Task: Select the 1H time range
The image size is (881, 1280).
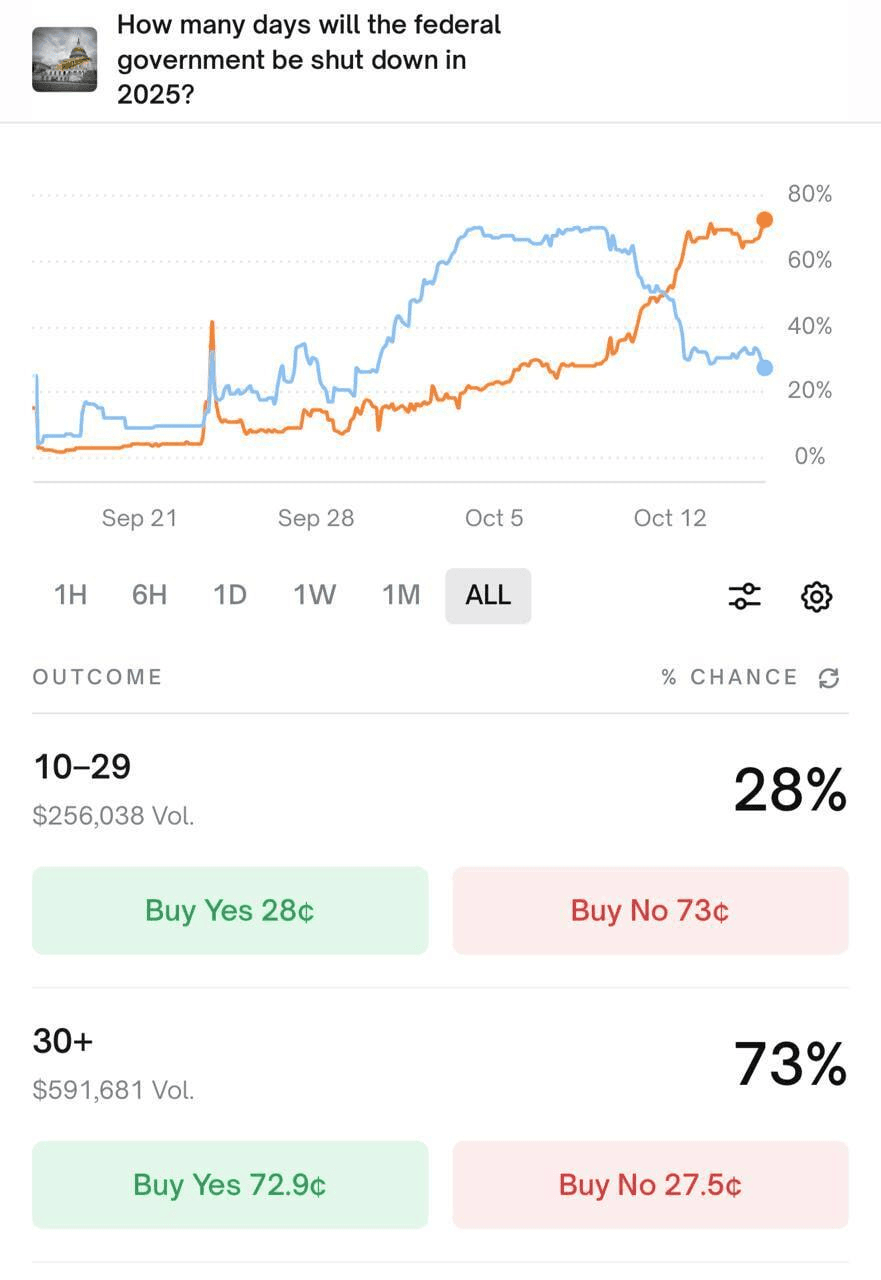Action: point(70,595)
